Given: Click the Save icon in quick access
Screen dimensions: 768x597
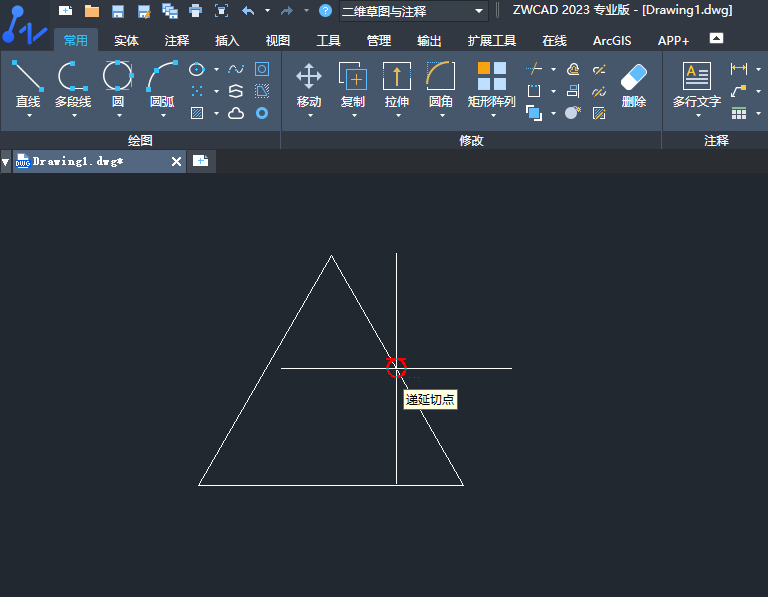Looking at the screenshot, I should pyautogui.click(x=118, y=11).
